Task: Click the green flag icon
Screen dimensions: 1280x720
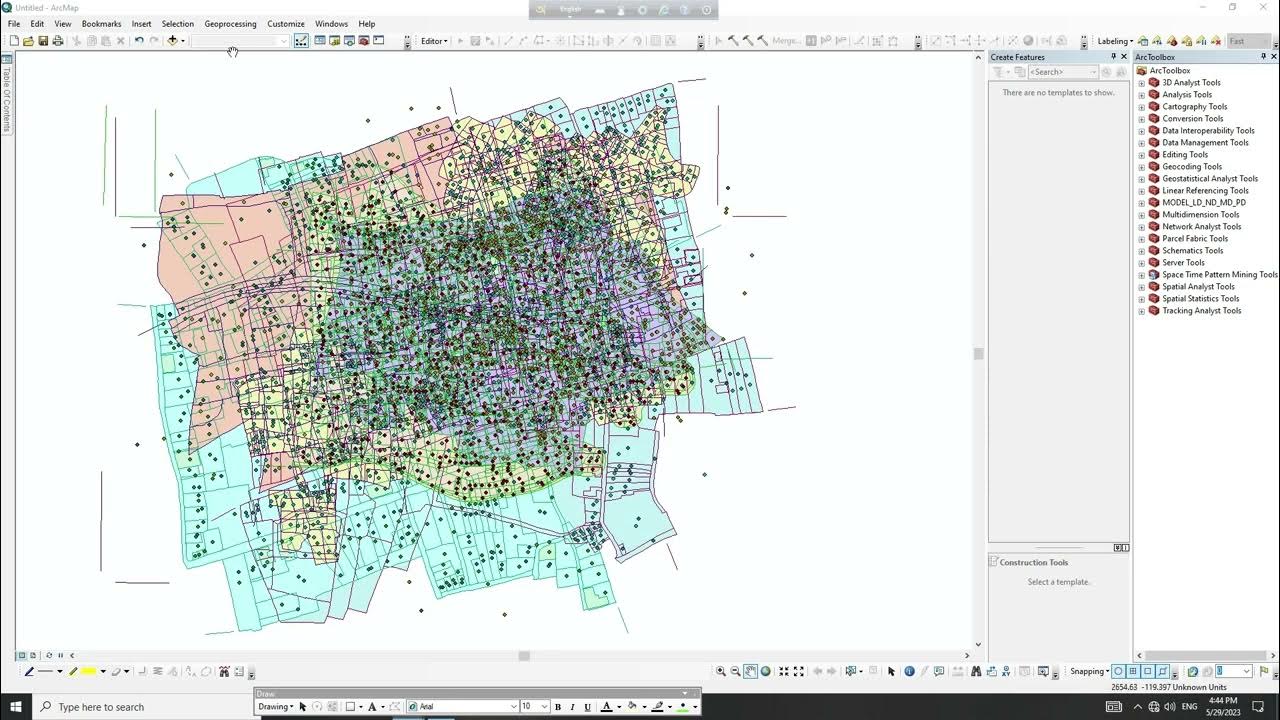Action: pyautogui.click(x=1264, y=672)
